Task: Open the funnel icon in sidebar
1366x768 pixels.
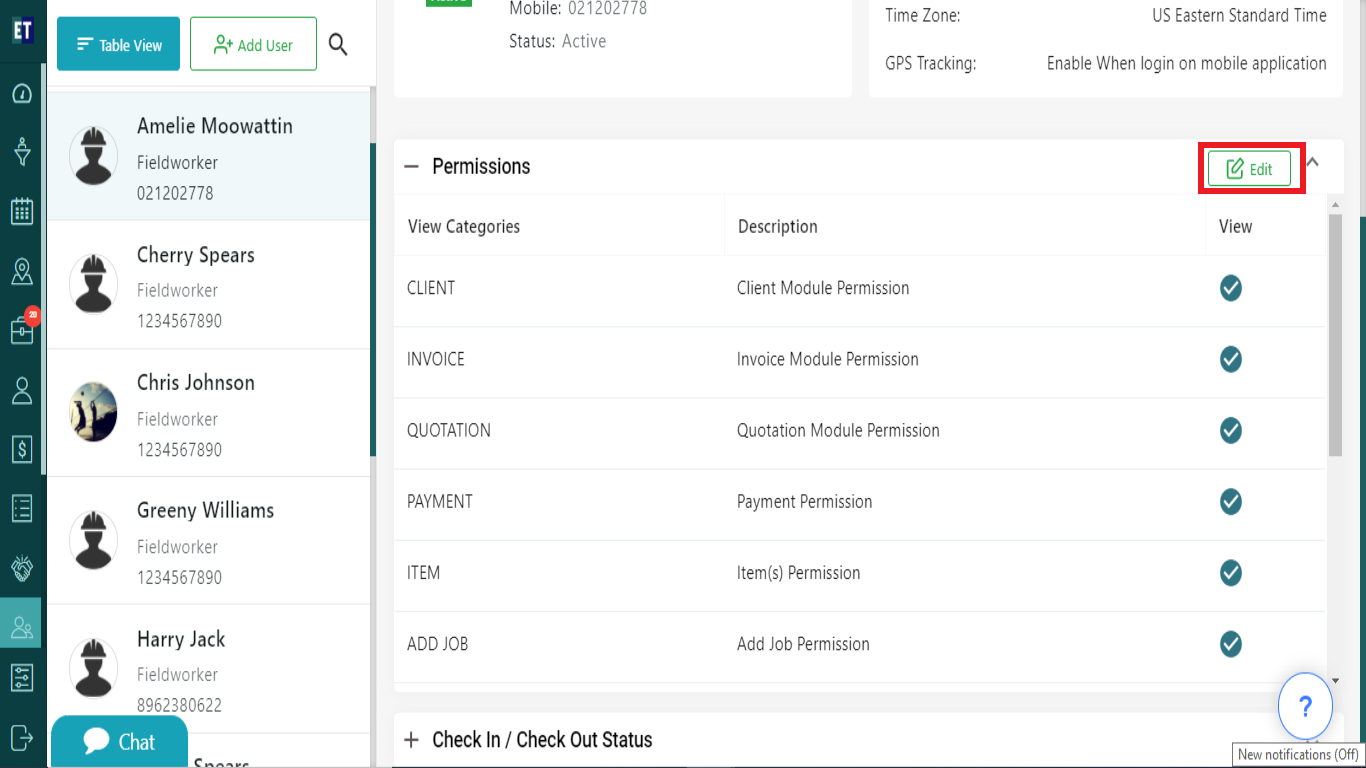Action: (22, 153)
